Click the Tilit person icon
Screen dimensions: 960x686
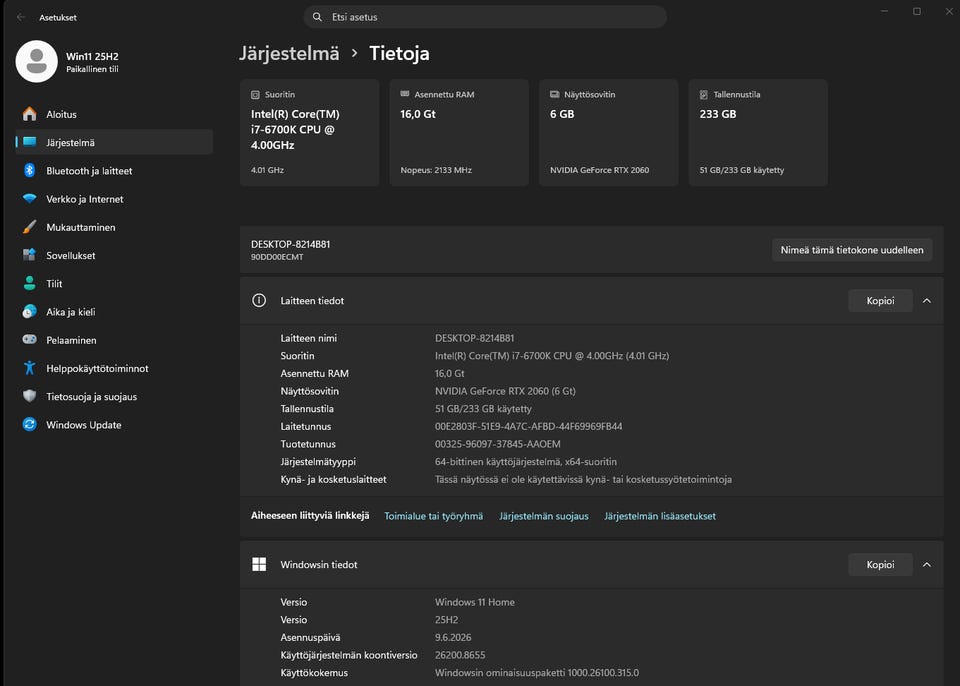[x=29, y=283]
